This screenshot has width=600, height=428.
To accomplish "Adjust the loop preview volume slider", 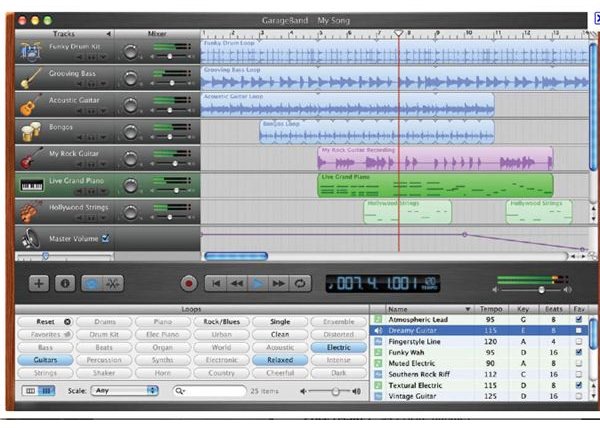I will pos(335,391).
